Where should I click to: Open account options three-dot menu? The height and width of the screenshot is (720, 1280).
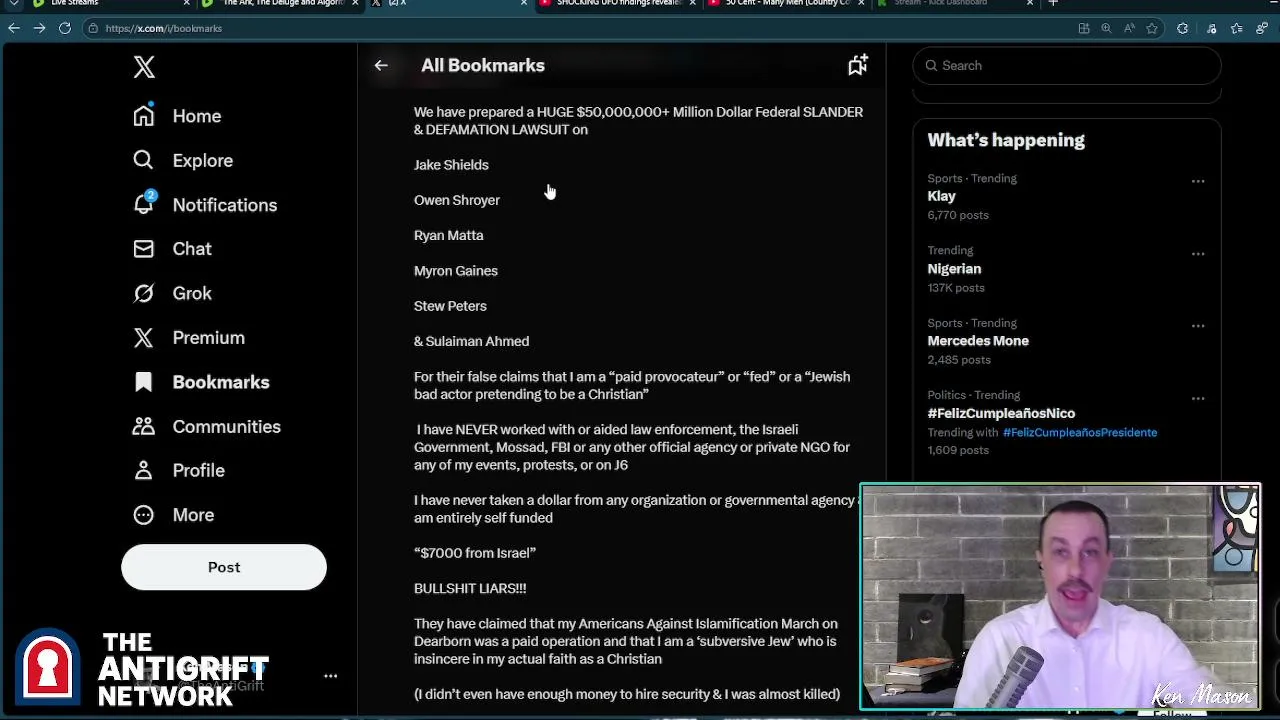[x=331, y=676]
